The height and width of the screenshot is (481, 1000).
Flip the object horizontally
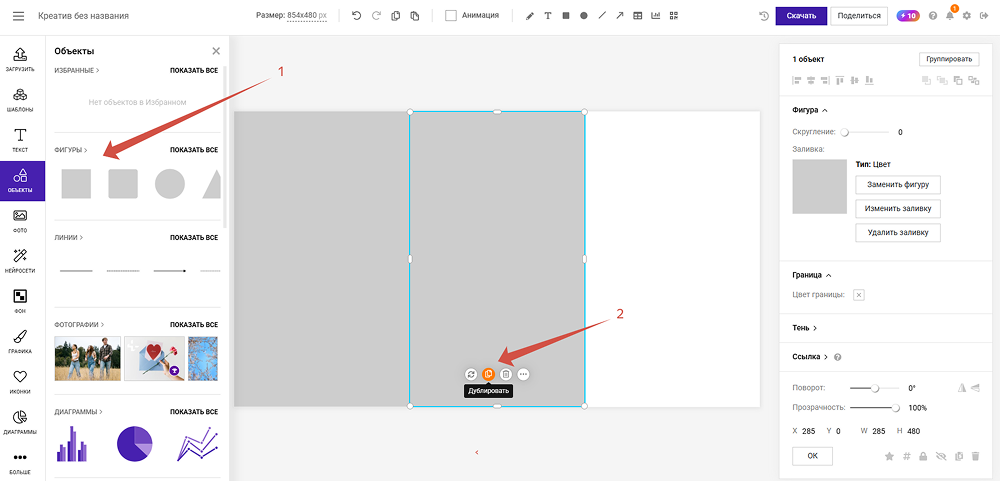coord(962,388)
